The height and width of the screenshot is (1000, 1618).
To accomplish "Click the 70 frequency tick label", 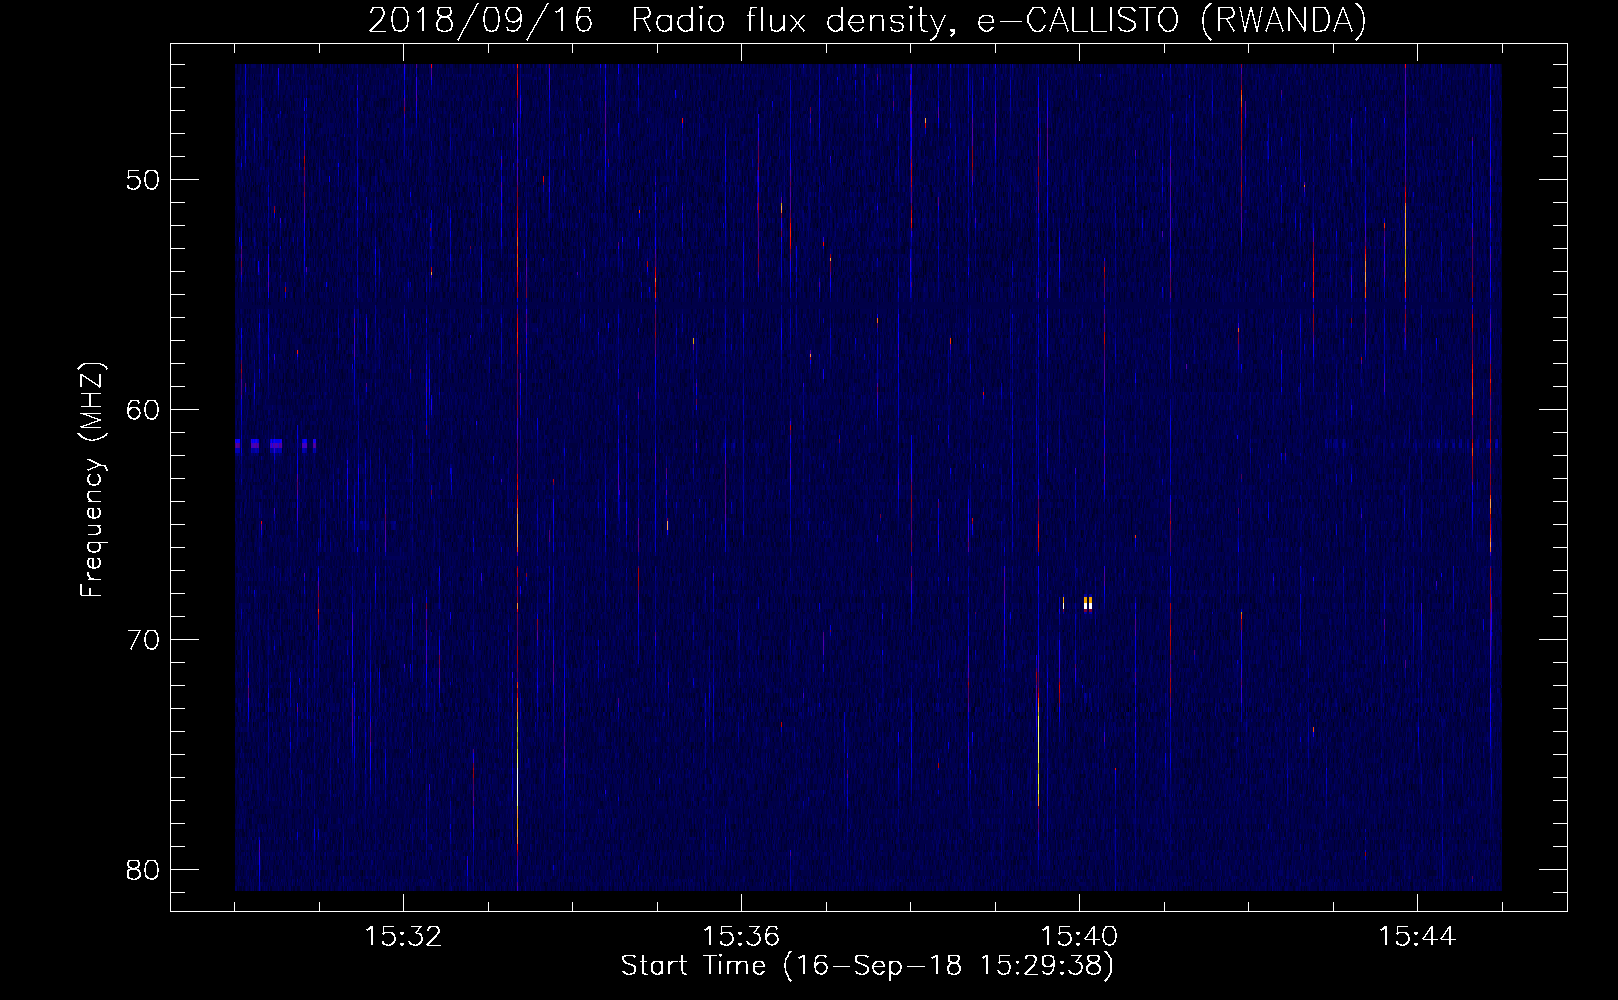I will (143, 640).
